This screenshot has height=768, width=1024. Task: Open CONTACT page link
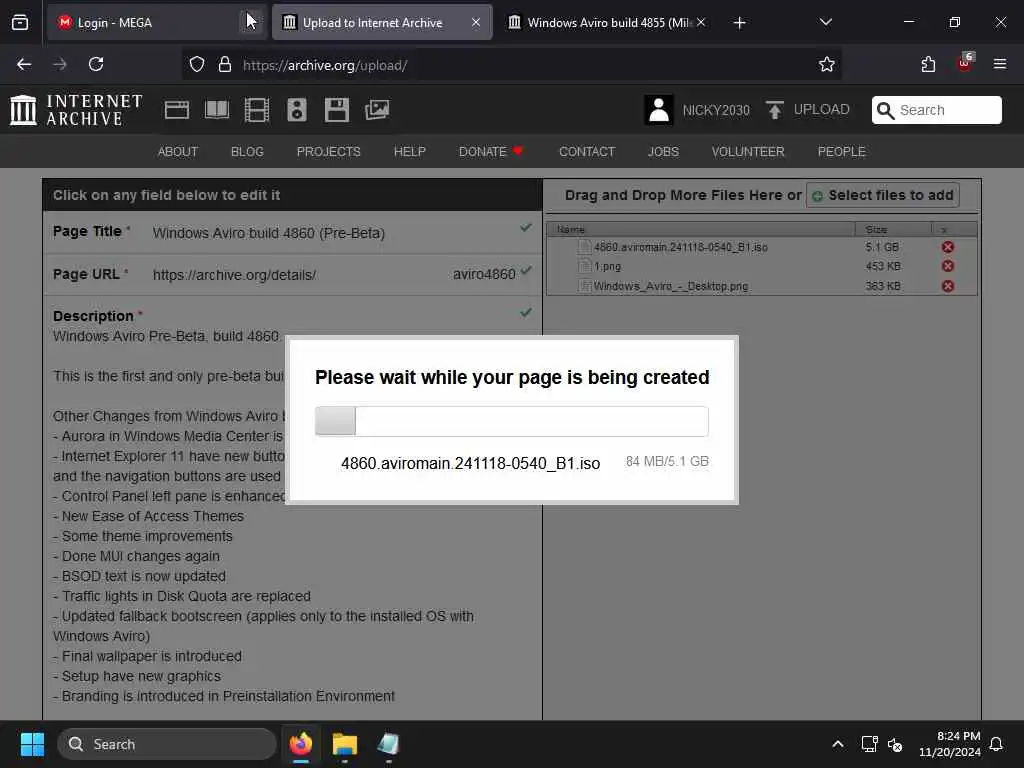pyautogui.click(x=587, y=152)
